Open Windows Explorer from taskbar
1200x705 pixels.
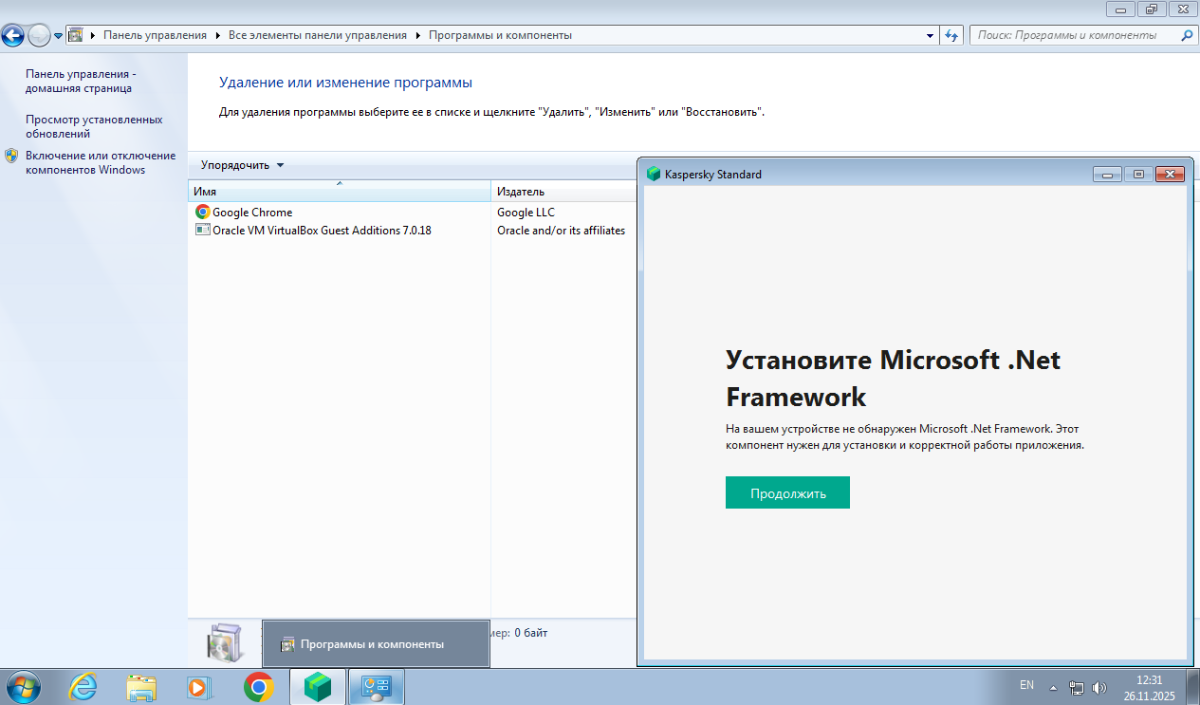142,687
